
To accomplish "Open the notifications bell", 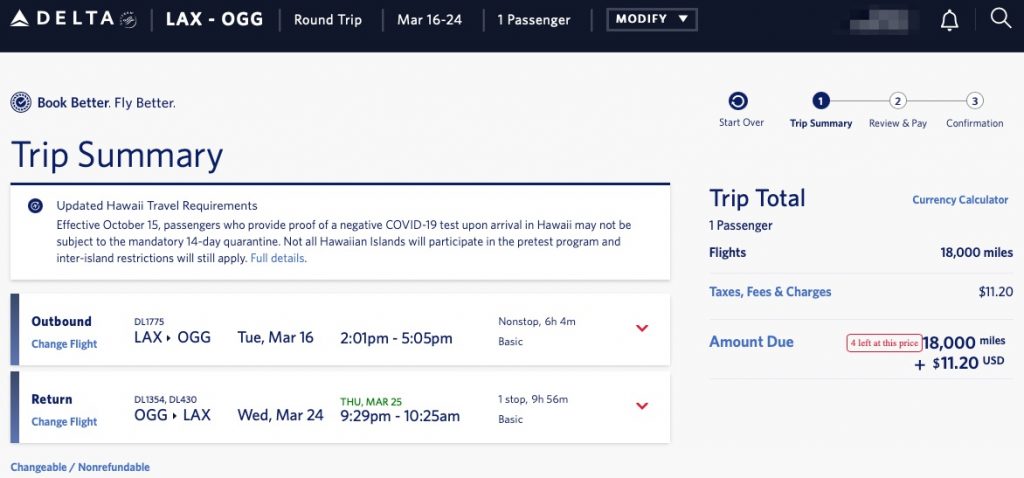I will (x=949, y=20).
